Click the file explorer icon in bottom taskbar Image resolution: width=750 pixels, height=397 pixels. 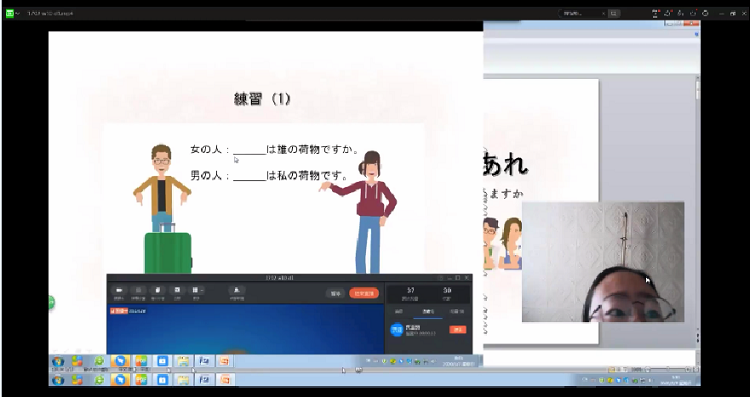(183, 380)
